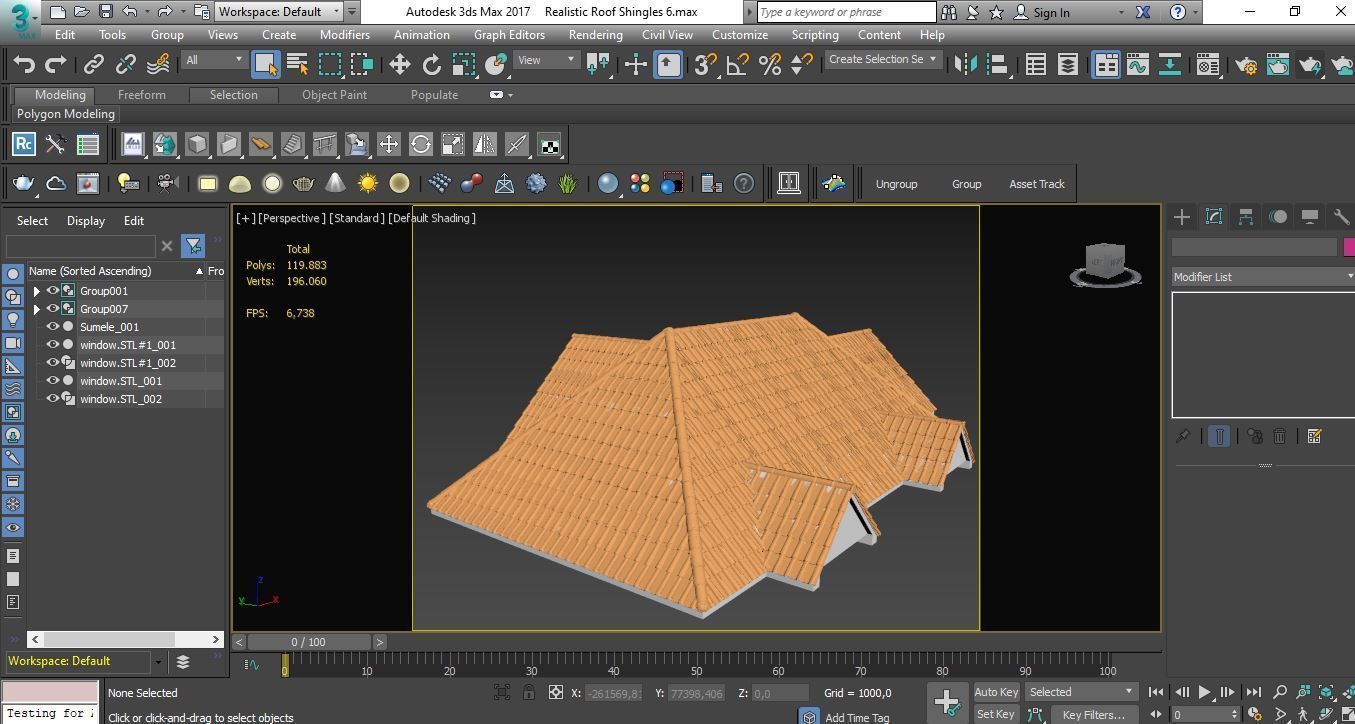Click the Rc script icon
This screenshot has height=724, width=1355.
point(24,144)
